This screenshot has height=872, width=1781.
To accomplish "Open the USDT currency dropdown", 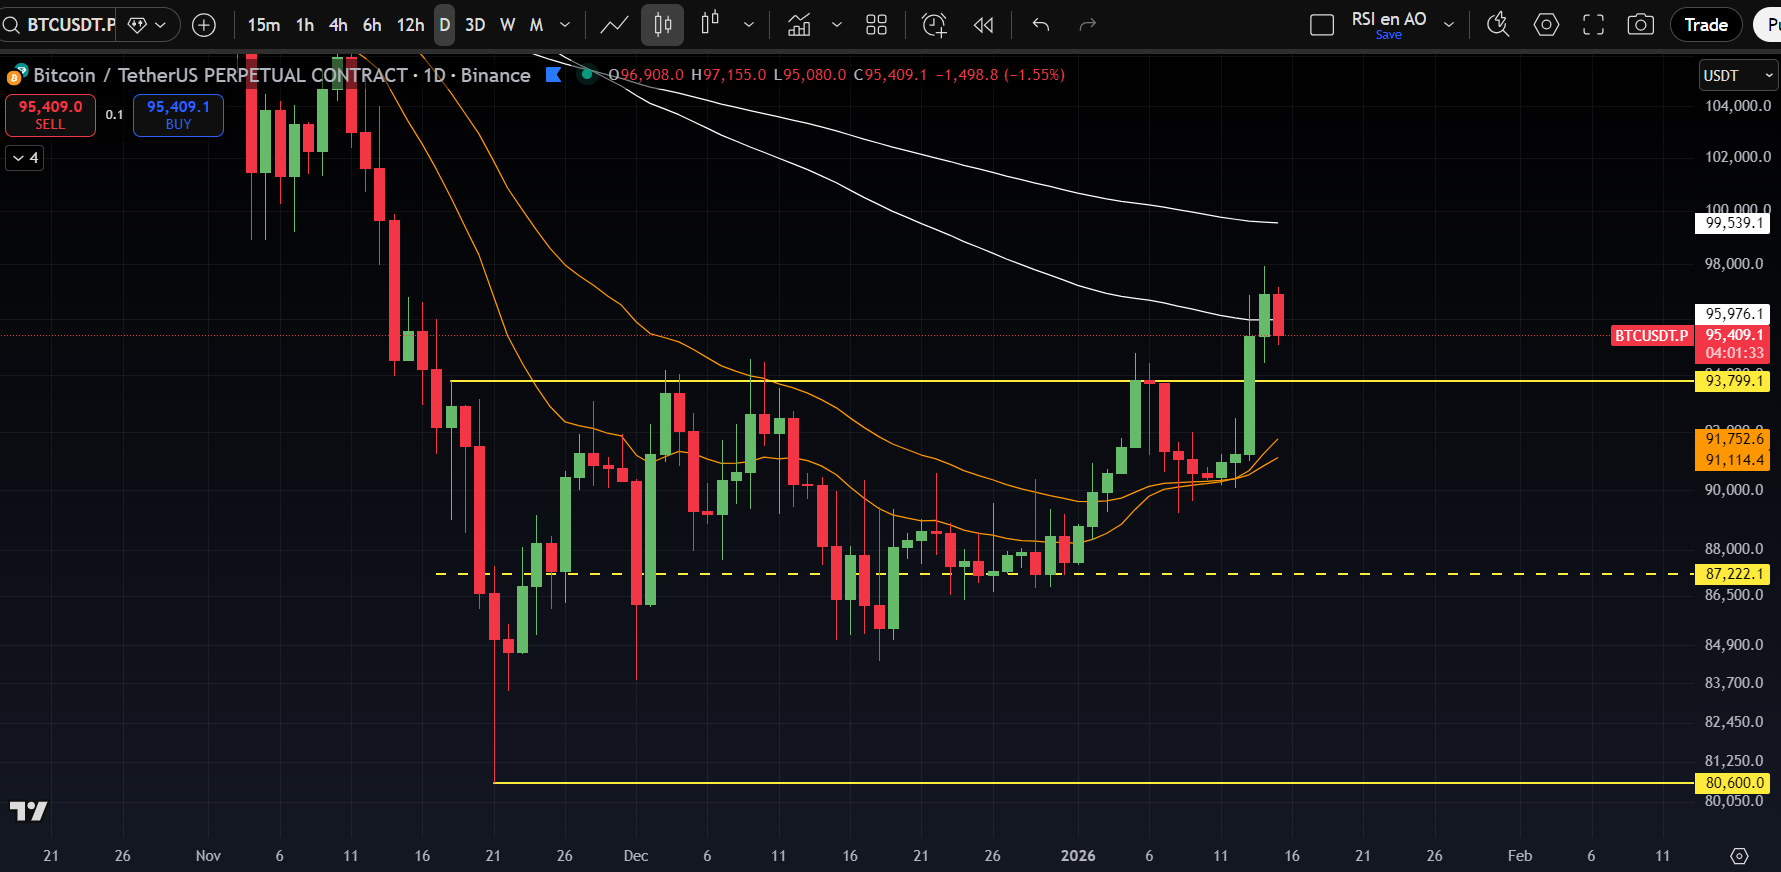I will [1736, 76].
